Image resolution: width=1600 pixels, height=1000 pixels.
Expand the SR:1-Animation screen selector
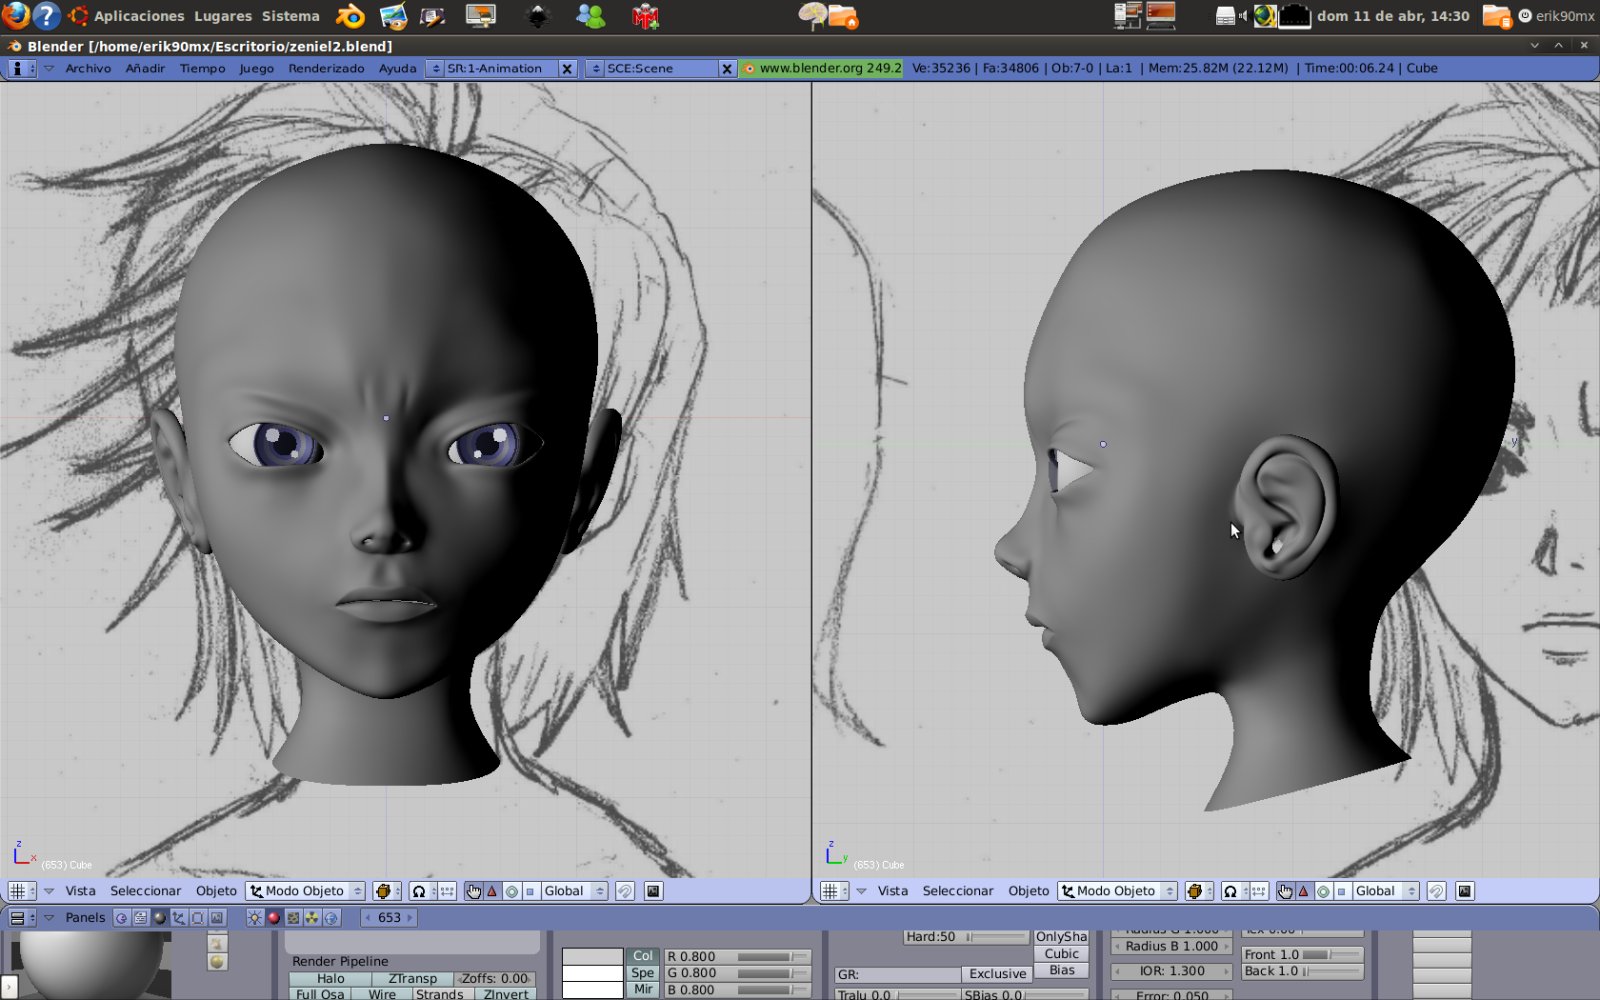click(435, 68)
